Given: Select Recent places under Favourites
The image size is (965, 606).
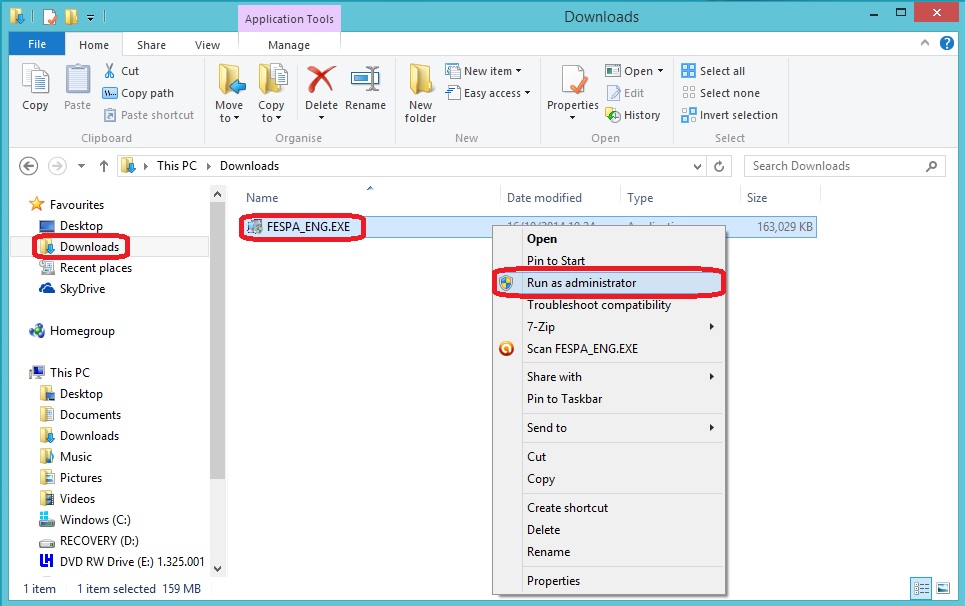Looking at the screenshot, I should tap(86, 268).
